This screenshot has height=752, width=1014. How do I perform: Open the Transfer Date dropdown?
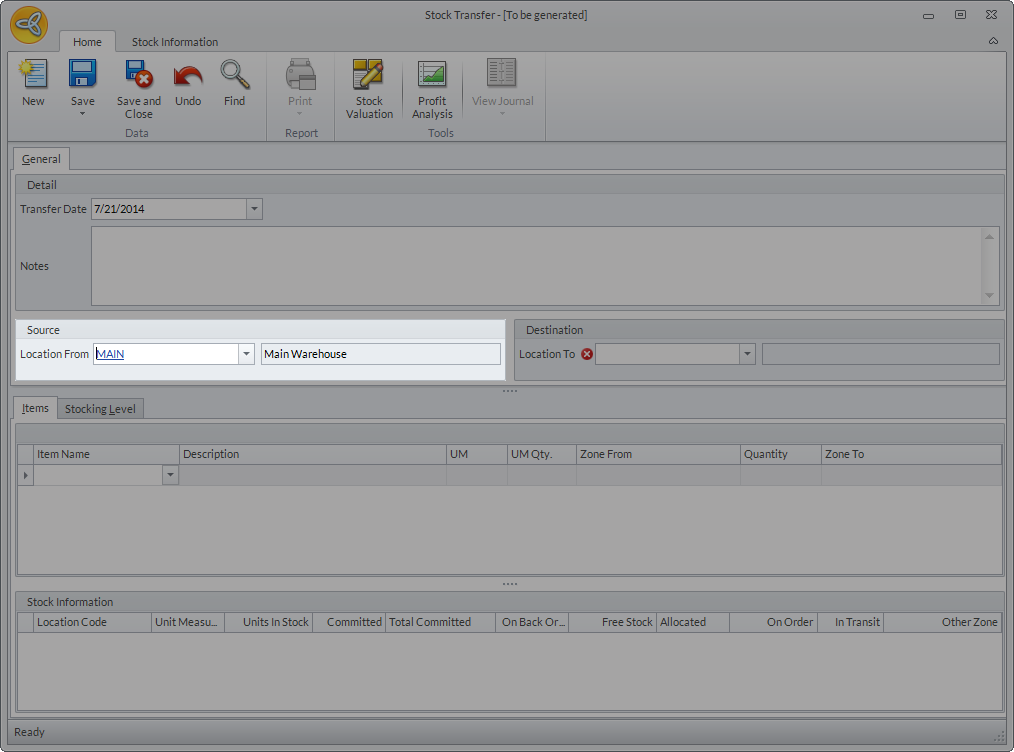(x=254, y=210)
